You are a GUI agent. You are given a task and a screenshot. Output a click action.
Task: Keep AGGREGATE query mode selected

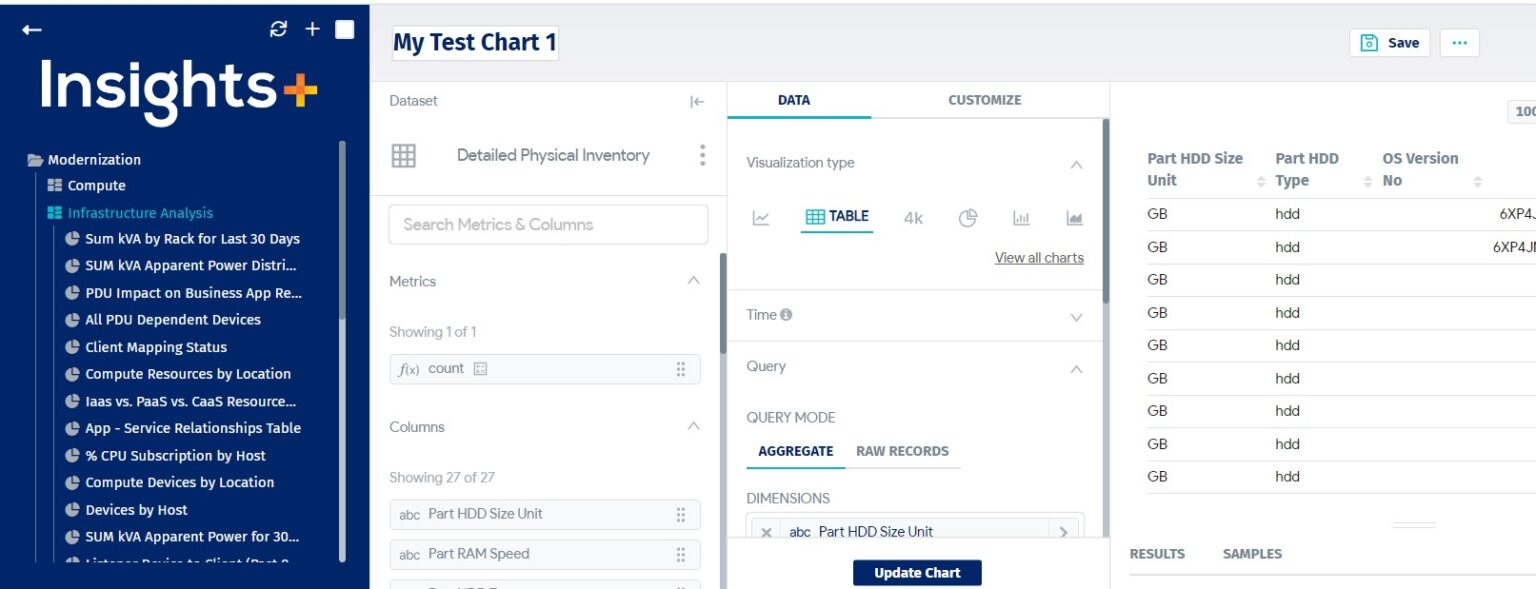click(795, 451)
